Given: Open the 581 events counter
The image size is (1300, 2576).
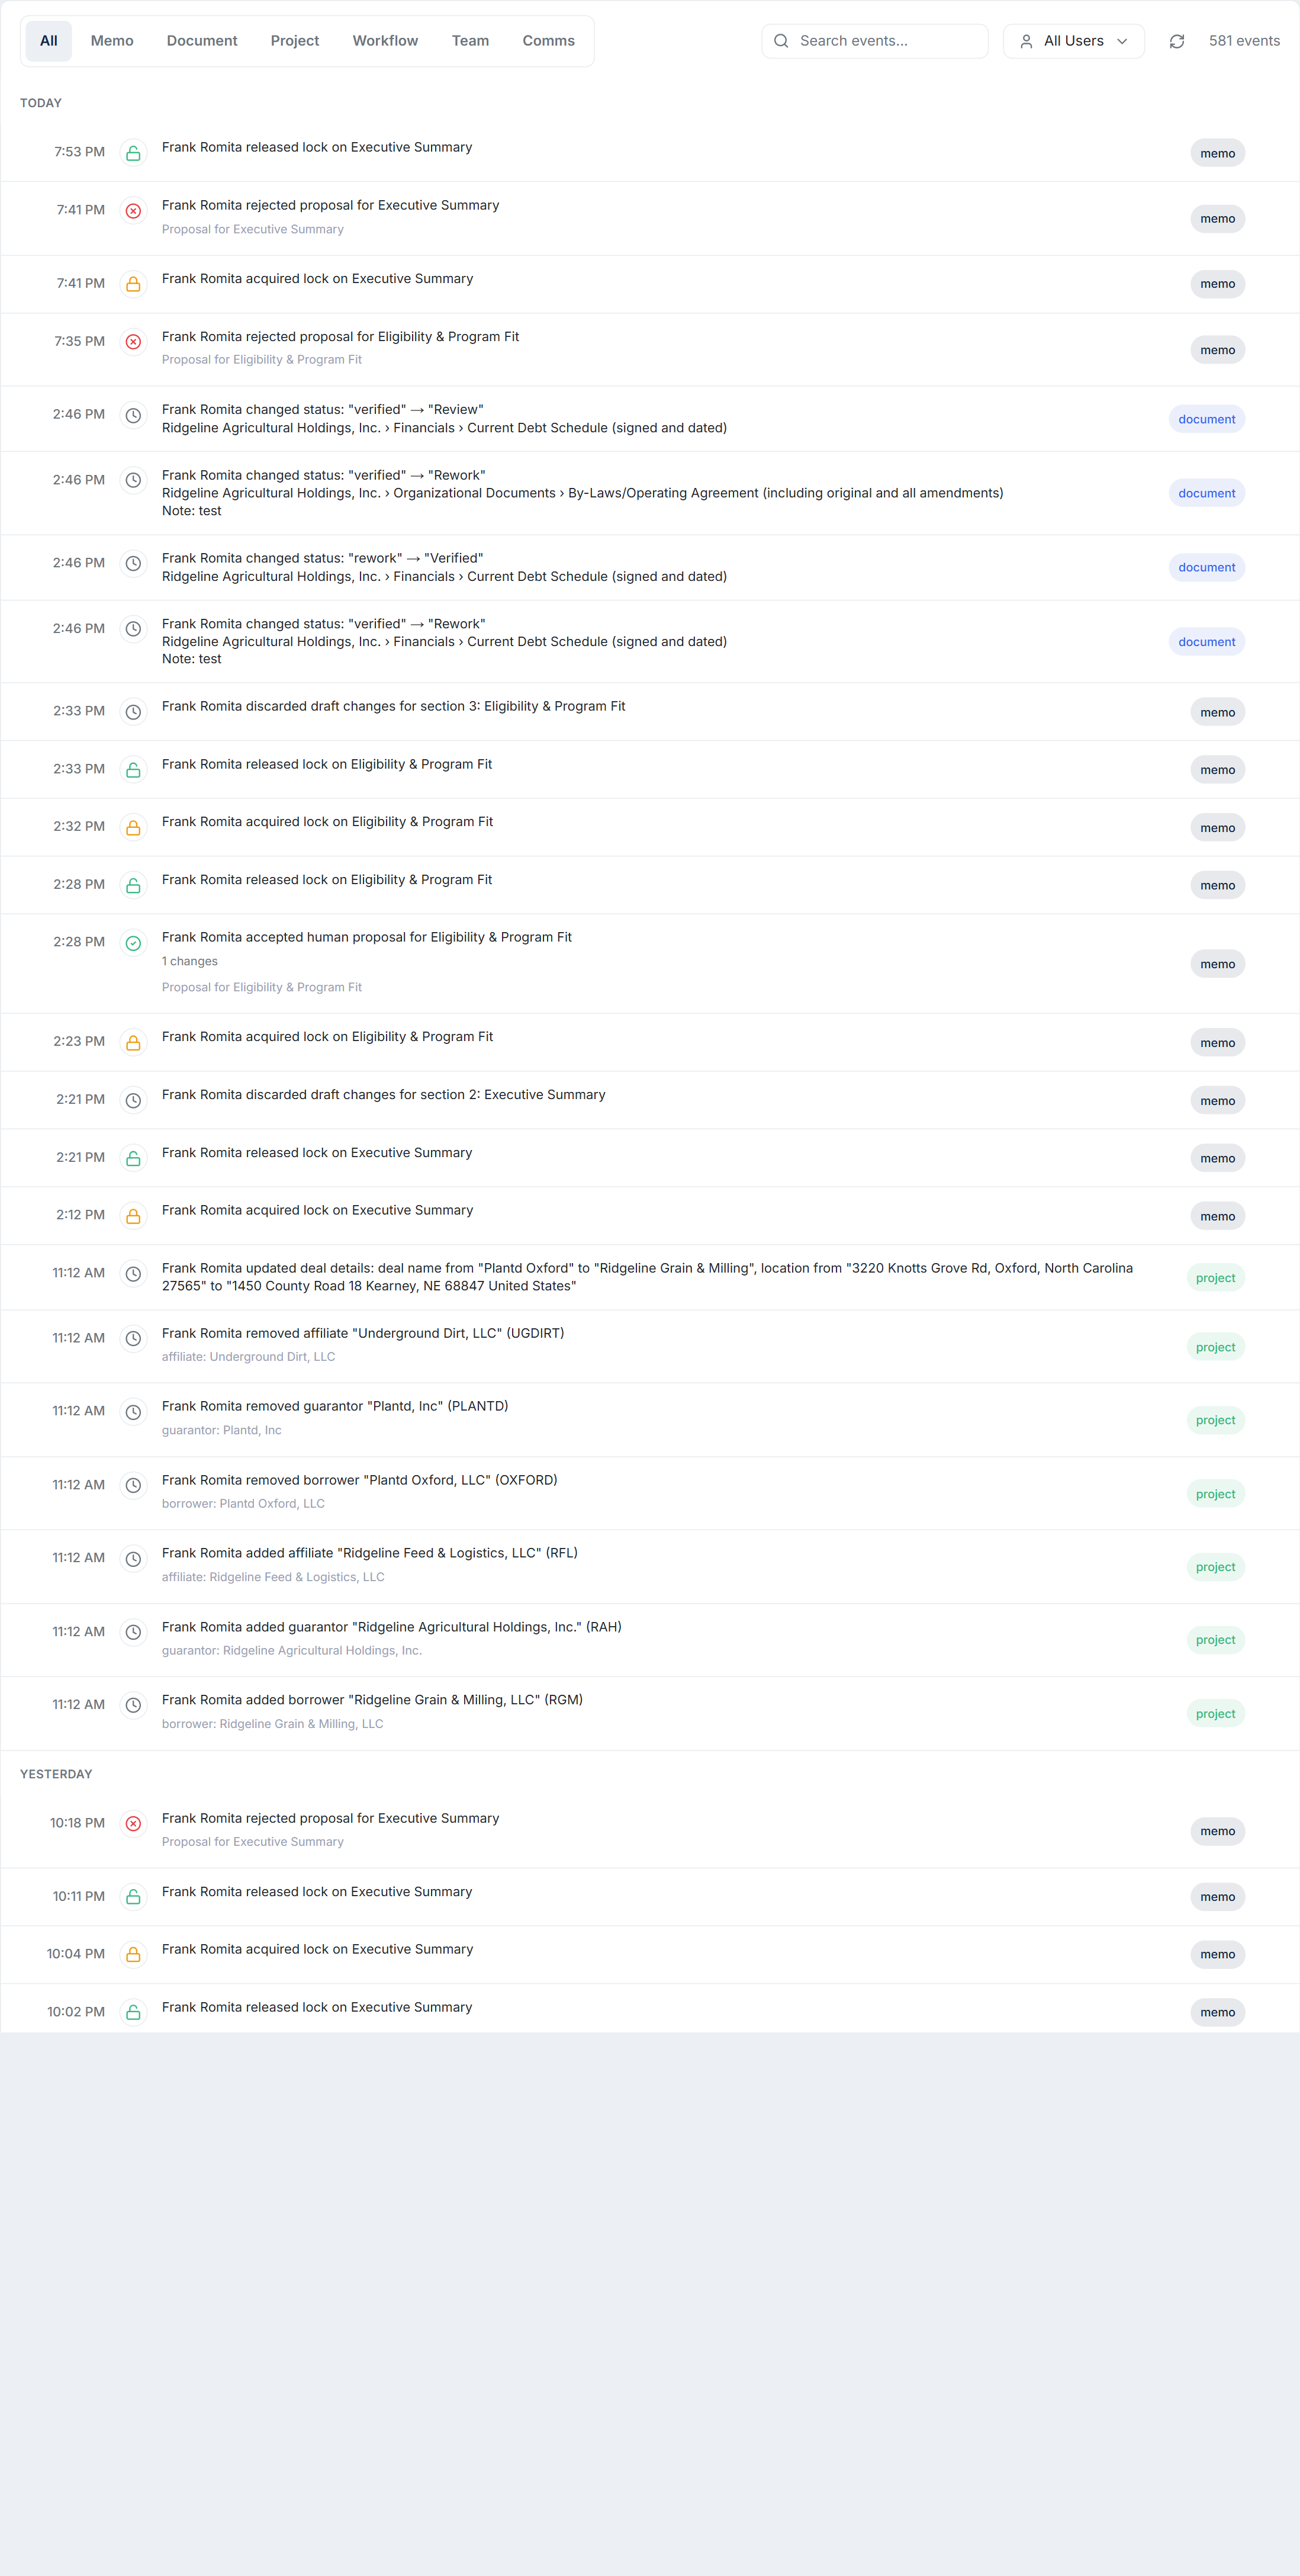Looking at the screenshot, I should (1244, 41).
